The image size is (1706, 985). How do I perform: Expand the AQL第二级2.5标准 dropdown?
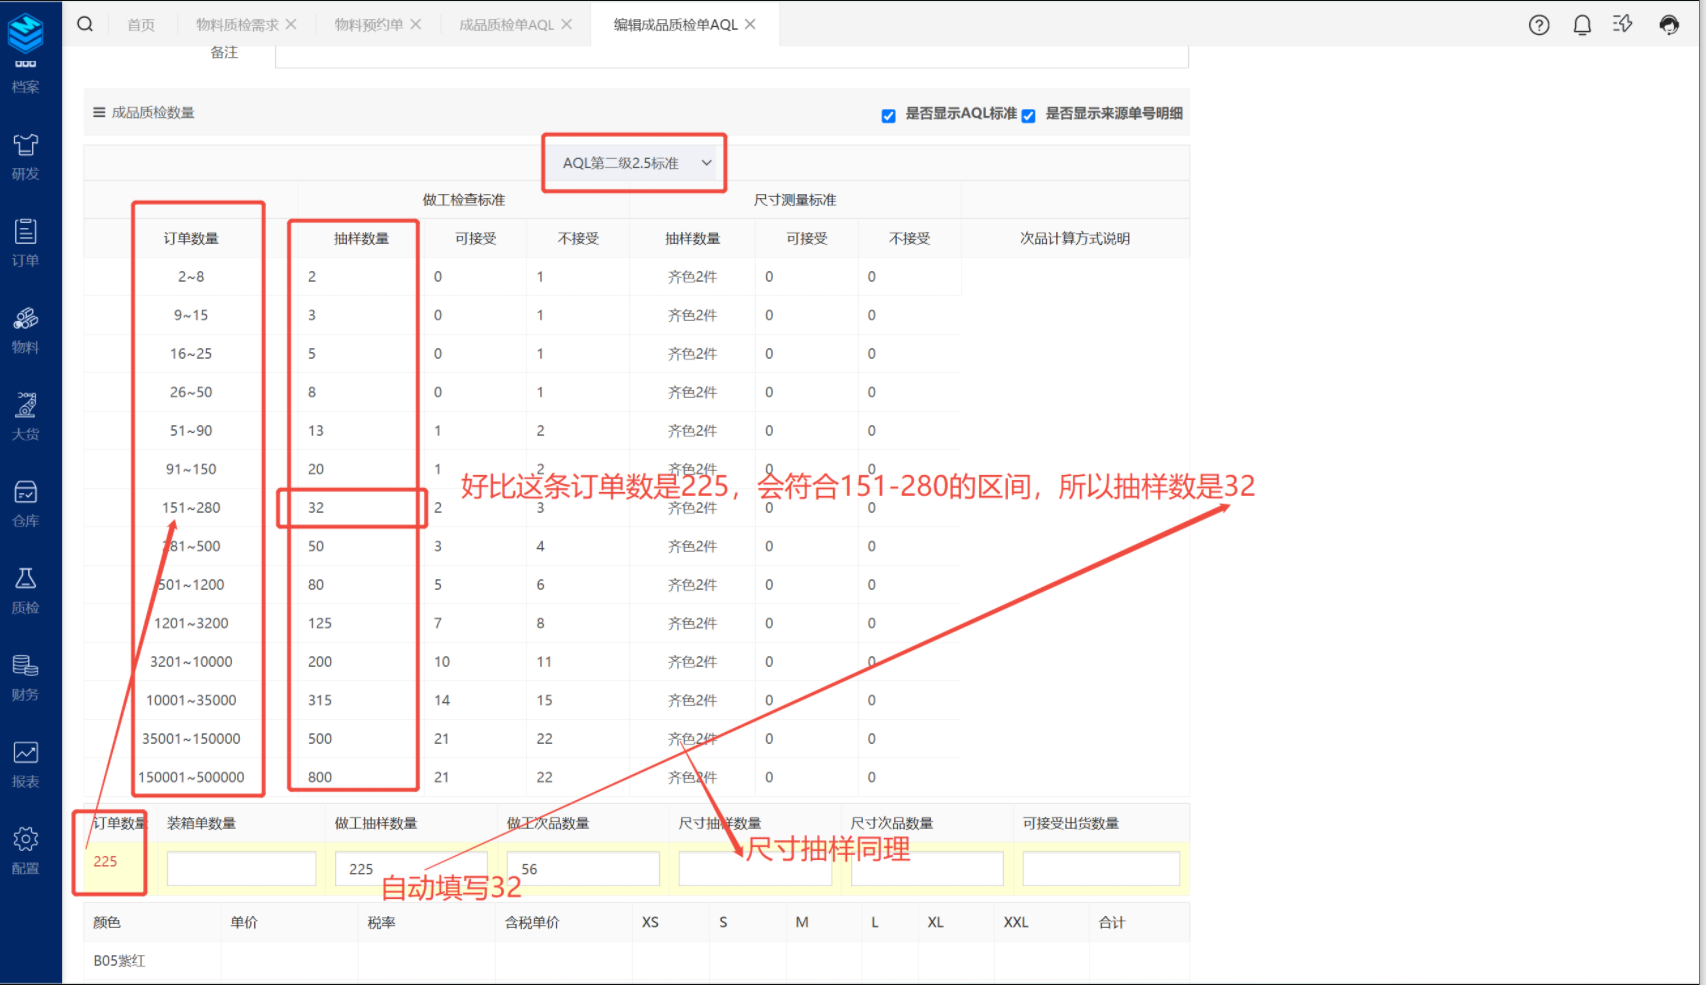[635, 163]
